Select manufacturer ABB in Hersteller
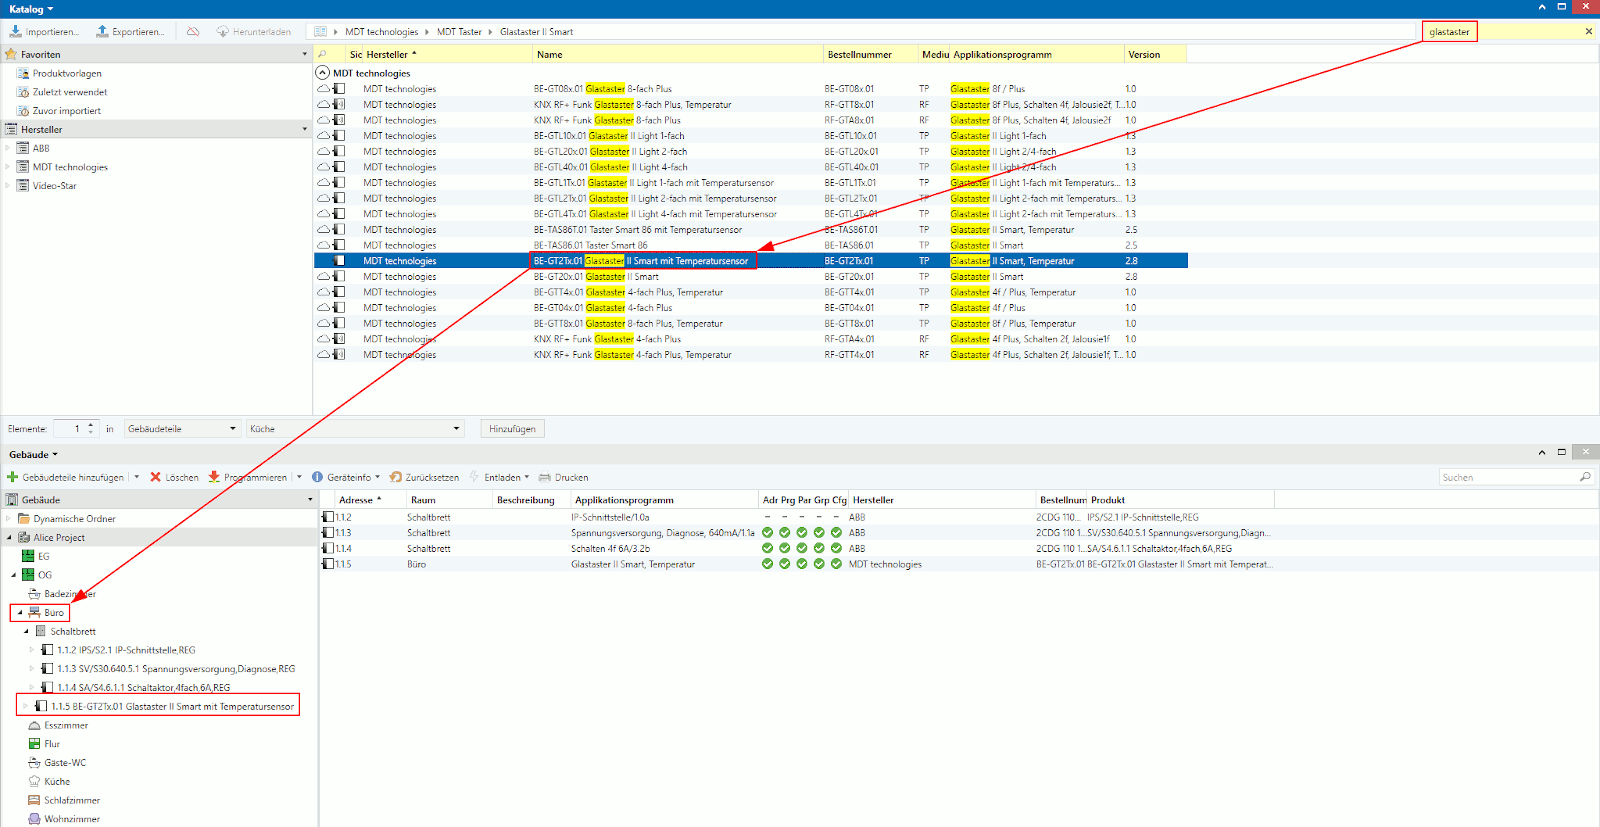The image size is (1600, 827). (40, 148)
